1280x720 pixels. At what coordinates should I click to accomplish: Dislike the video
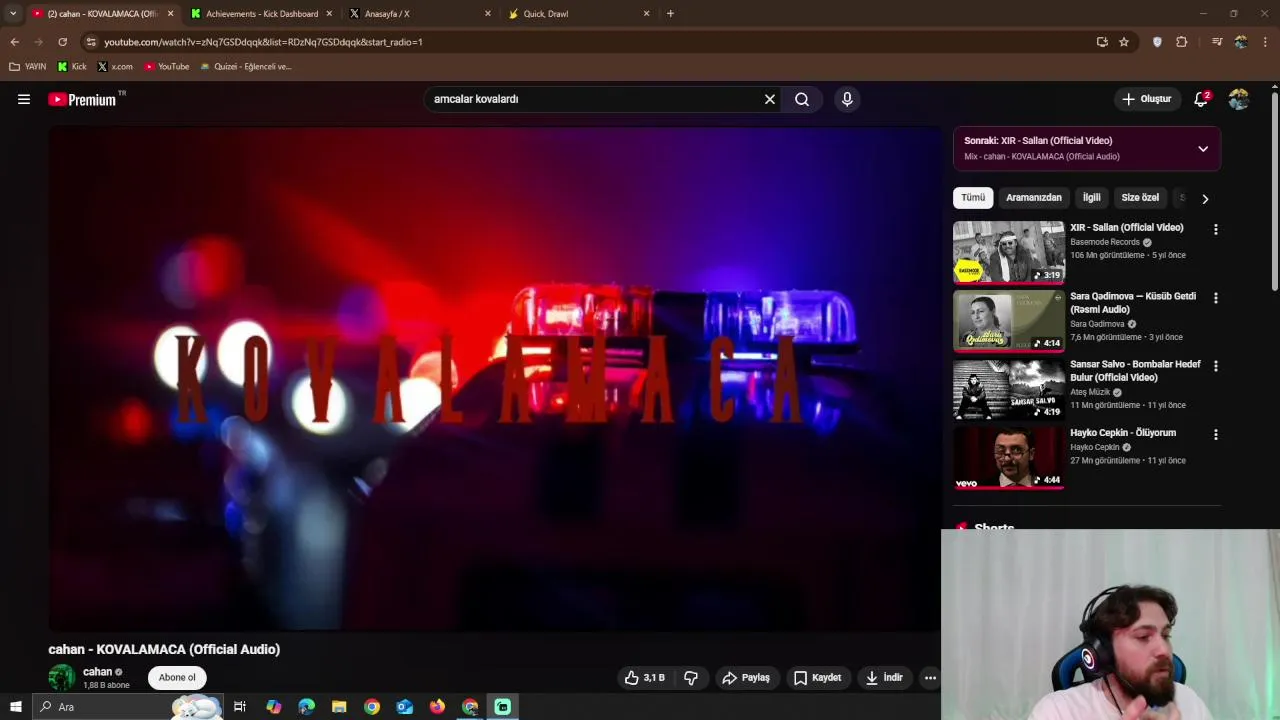point(691,678)
